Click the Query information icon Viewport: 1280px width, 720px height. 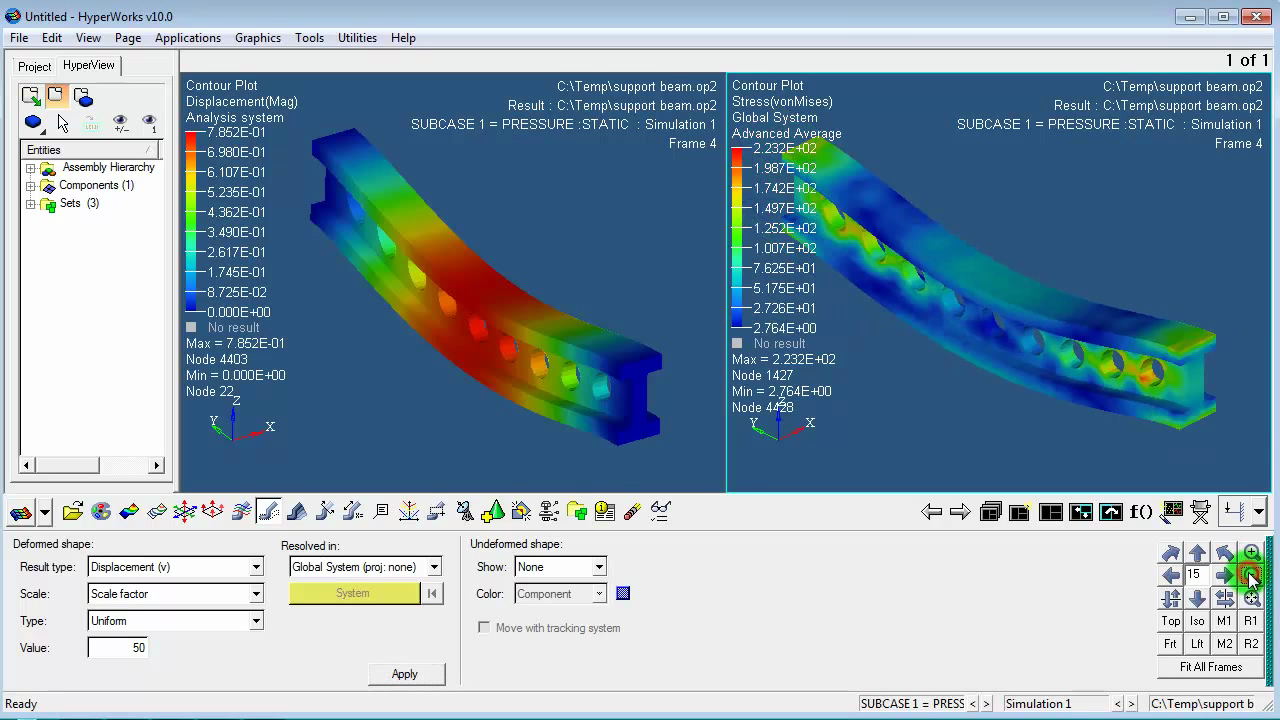tap(604, 512)
